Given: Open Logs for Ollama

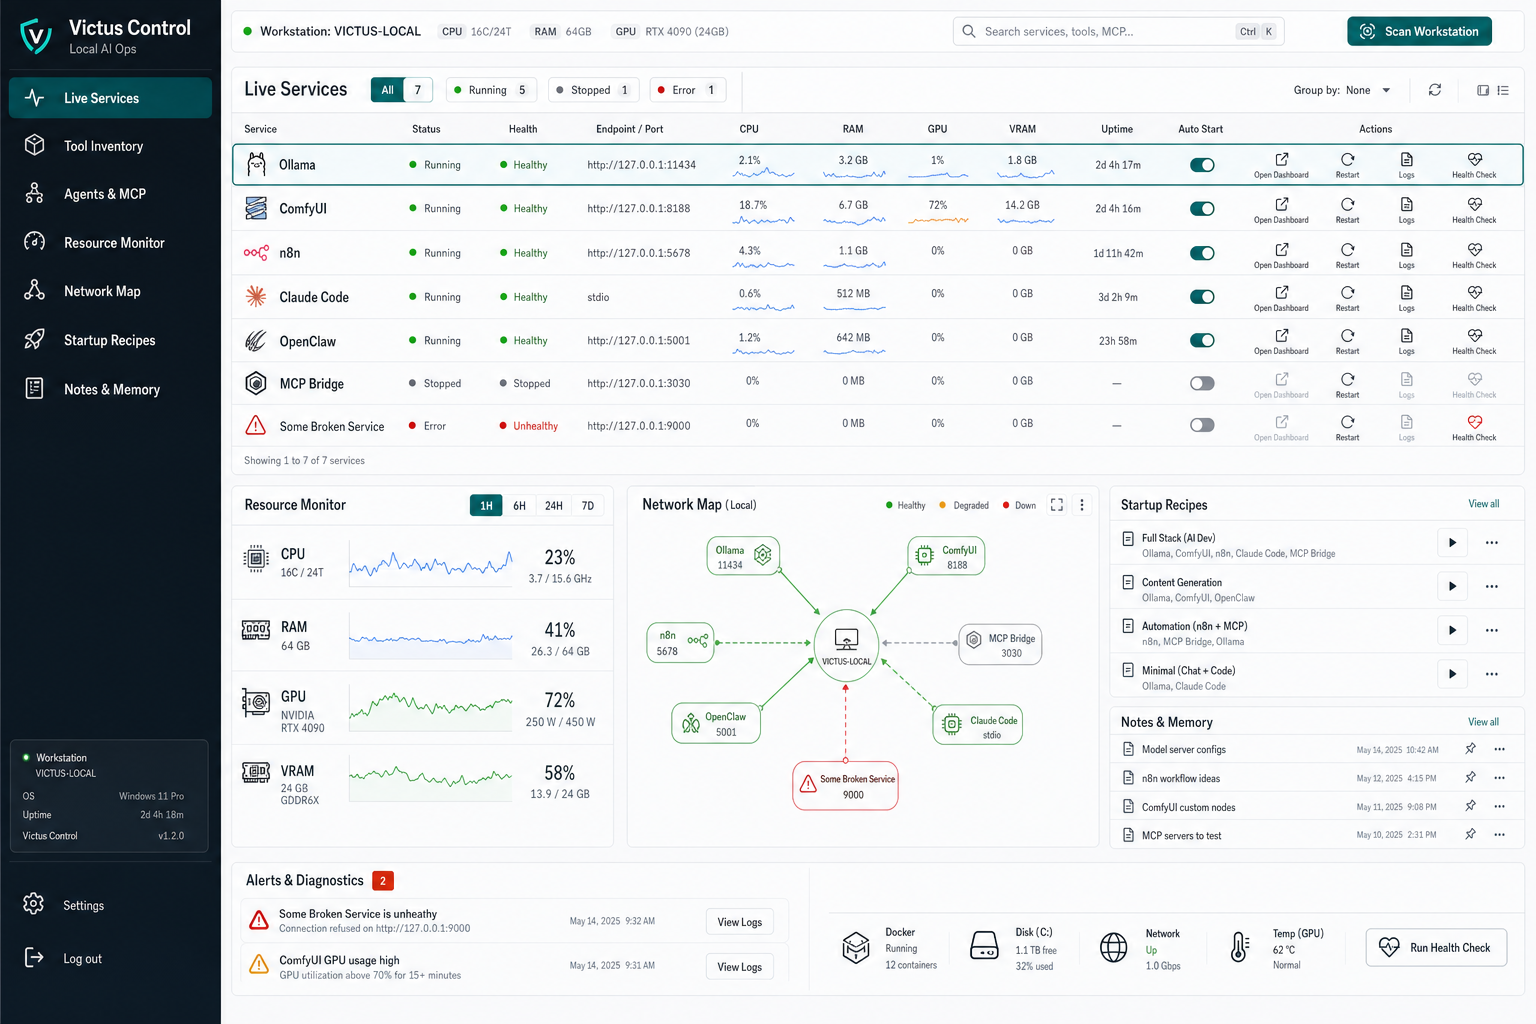Looking at the screenshot, I should [1406, 165].
